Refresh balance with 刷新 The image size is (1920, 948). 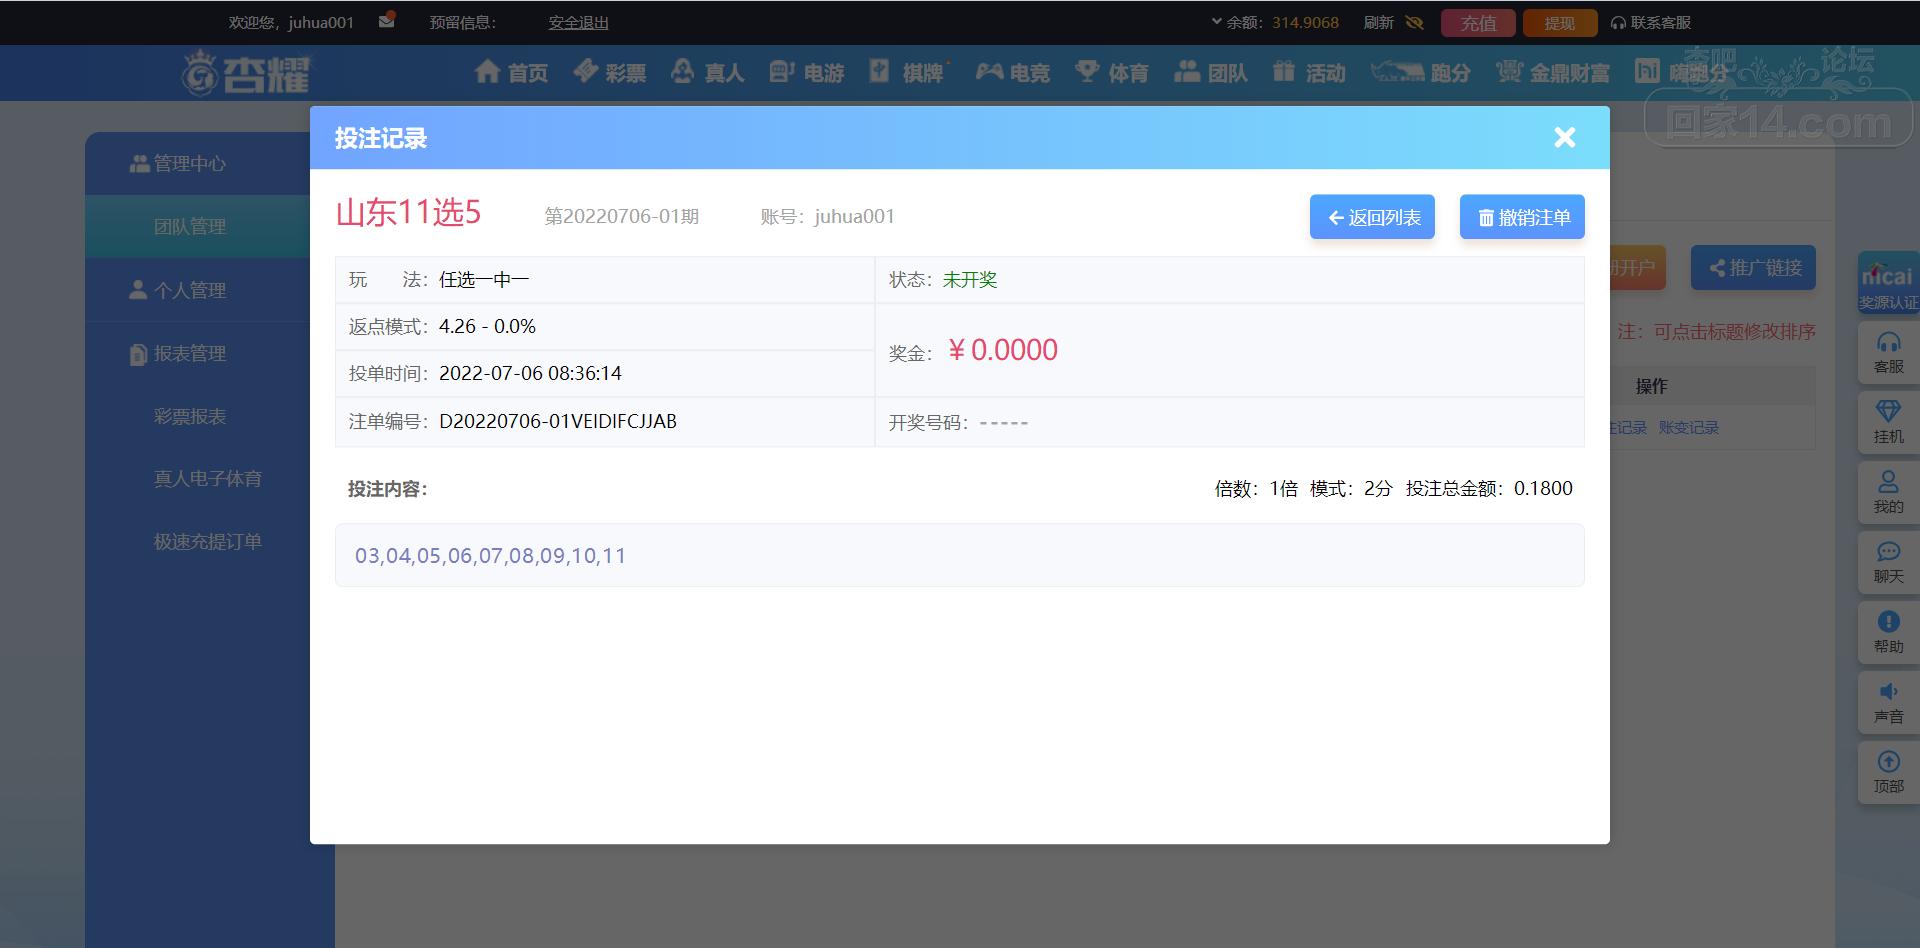coord(1378,22)
